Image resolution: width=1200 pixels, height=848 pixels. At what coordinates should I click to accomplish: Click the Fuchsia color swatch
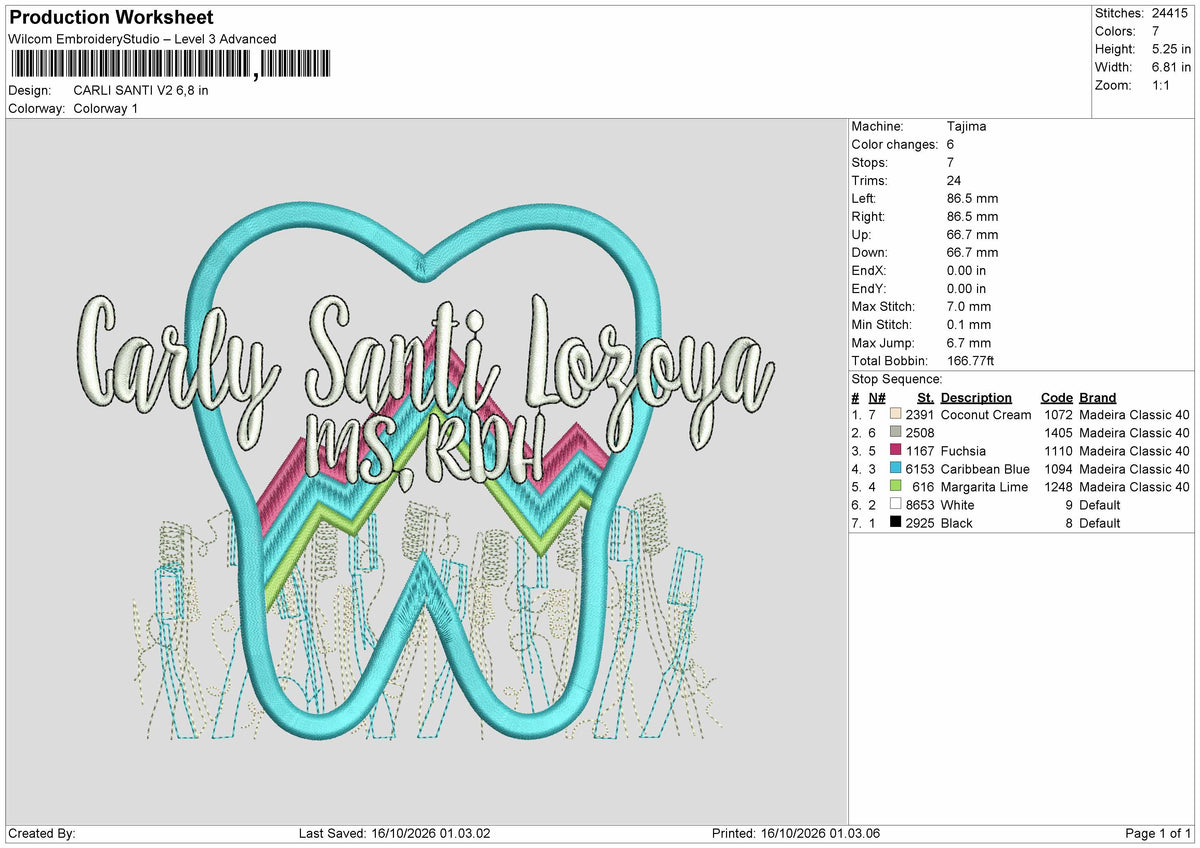pos(895,450)
